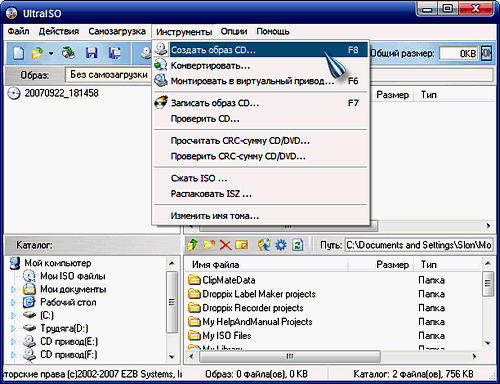Click the disc icon next to Создать образ CD

(161, 50)
